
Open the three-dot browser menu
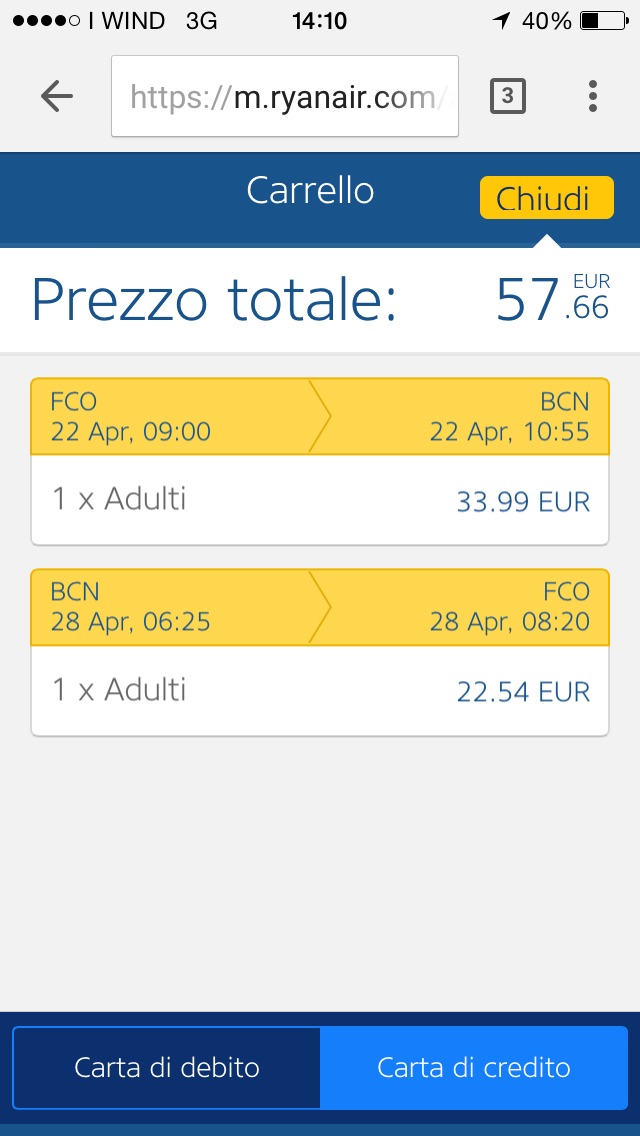(593, 96)
